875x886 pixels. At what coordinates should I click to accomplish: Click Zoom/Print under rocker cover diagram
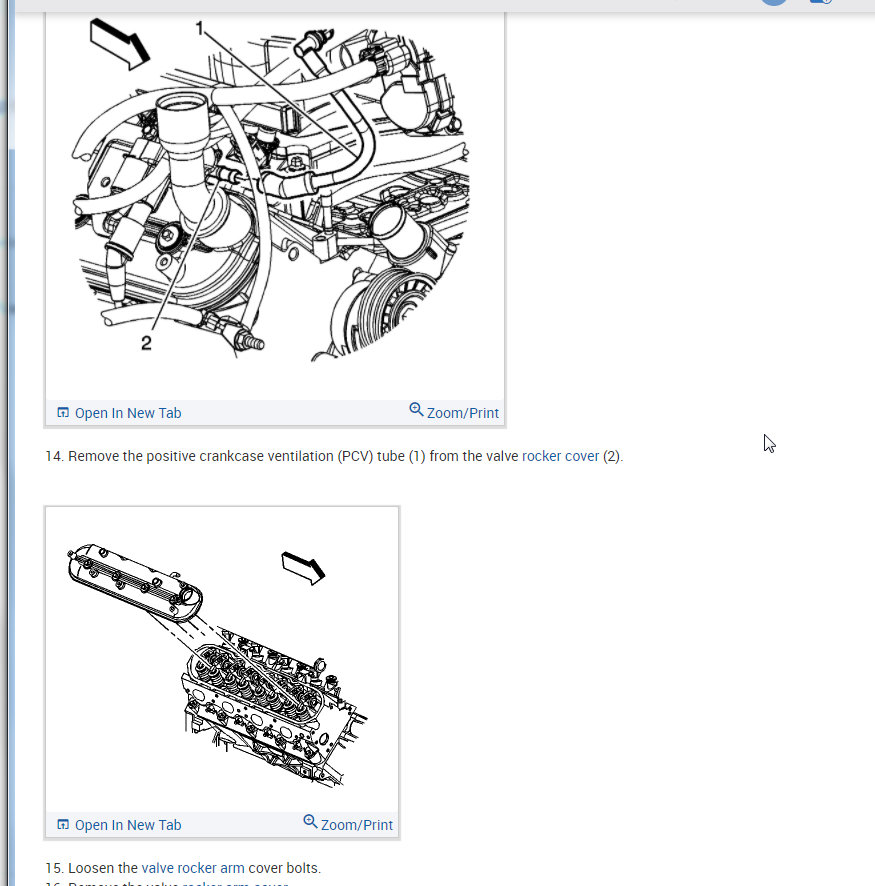pos(348,824)
